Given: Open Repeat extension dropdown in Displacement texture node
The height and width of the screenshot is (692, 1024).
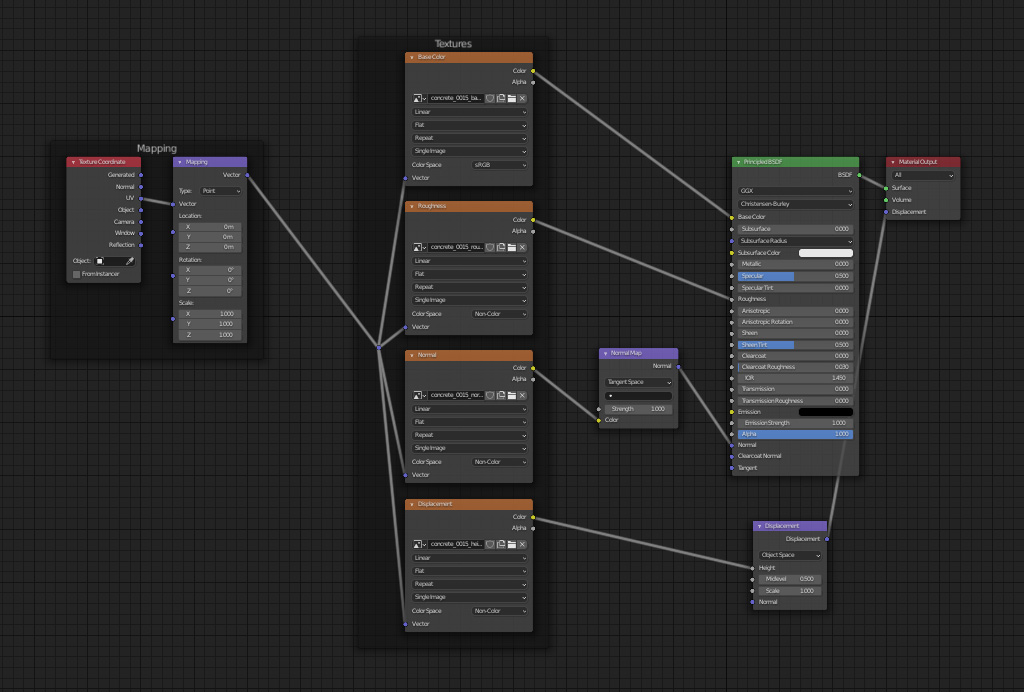Looking at the screenshot, I should coord(470,584).
